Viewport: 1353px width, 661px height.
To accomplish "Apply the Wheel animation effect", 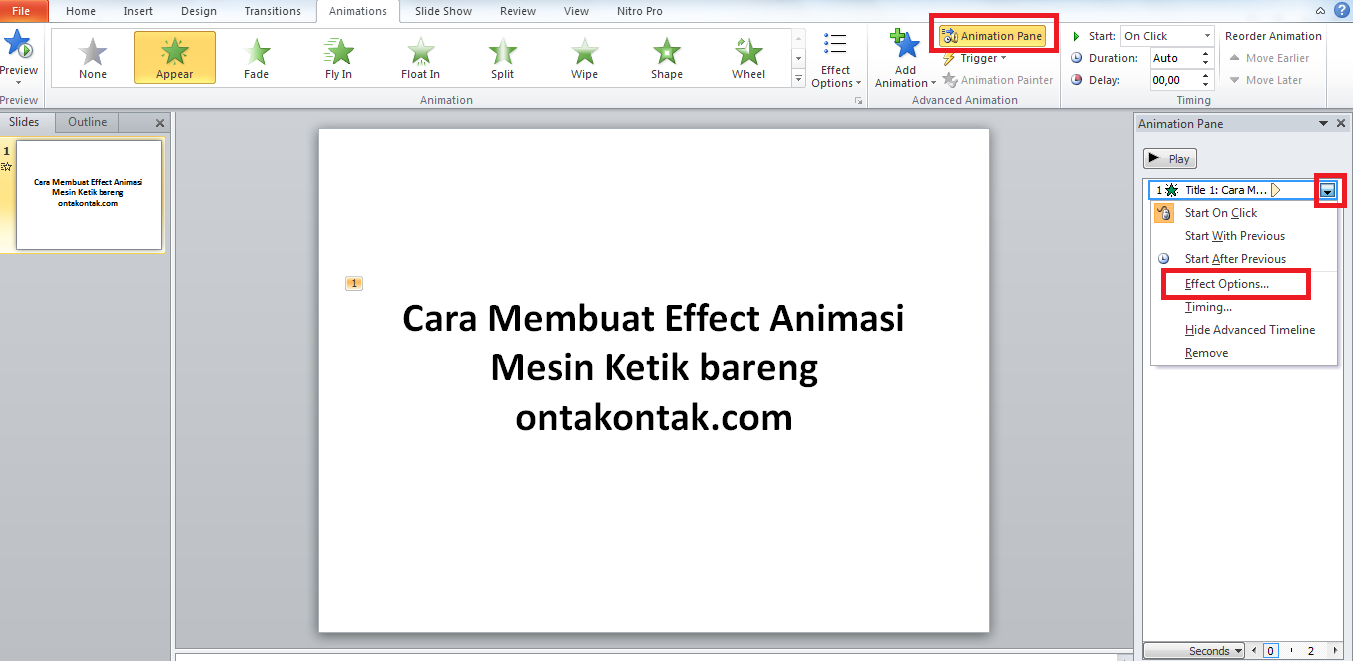I will click(x=749, y=58).
